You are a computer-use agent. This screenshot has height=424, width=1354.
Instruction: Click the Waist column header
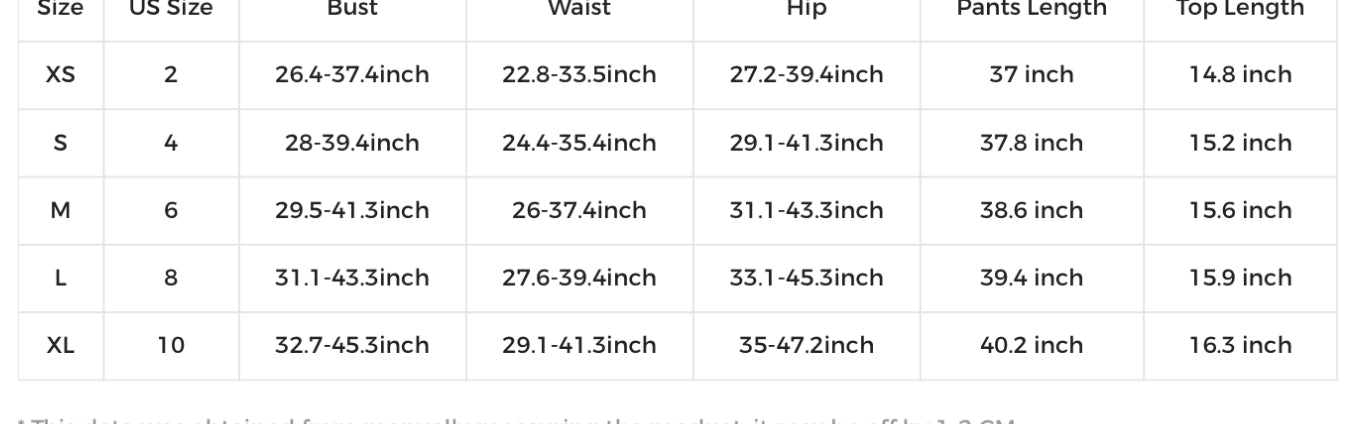579,10
